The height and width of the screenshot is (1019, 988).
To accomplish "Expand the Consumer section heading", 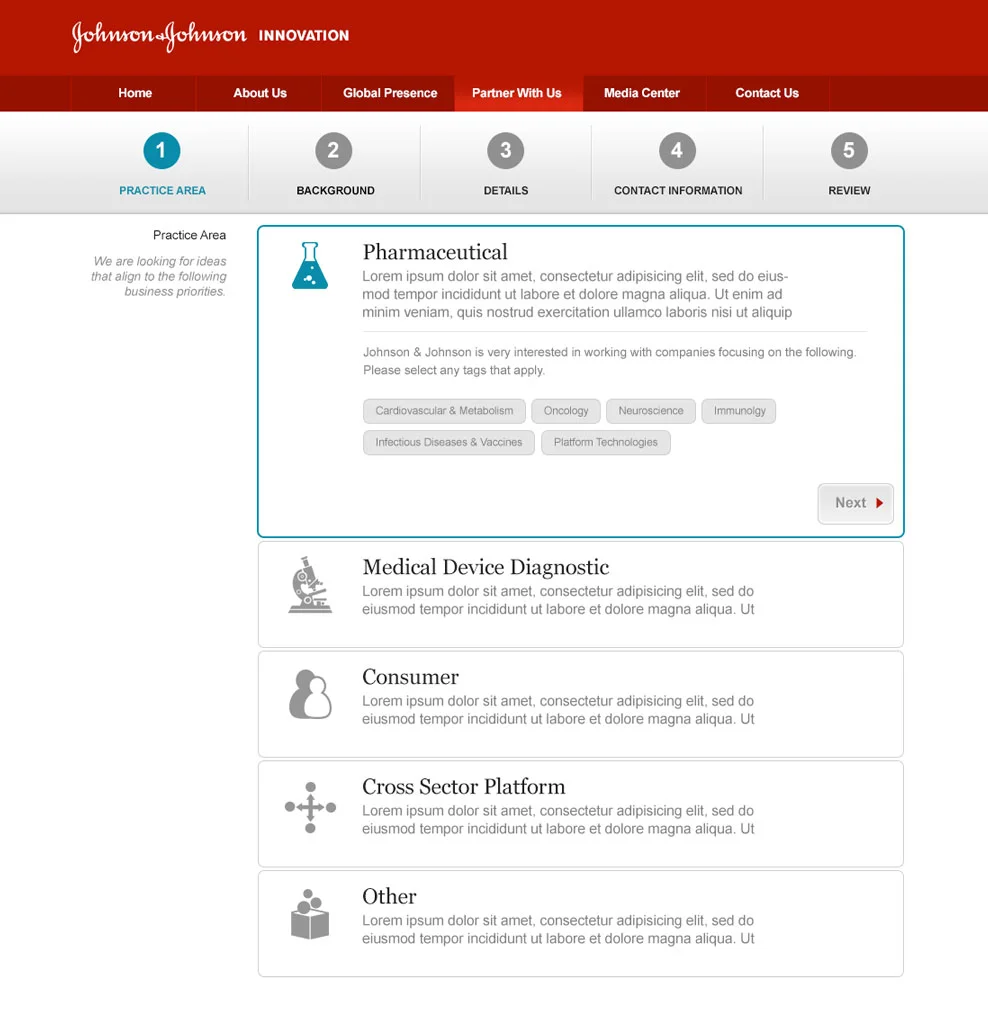I will (x=410, y=677).
